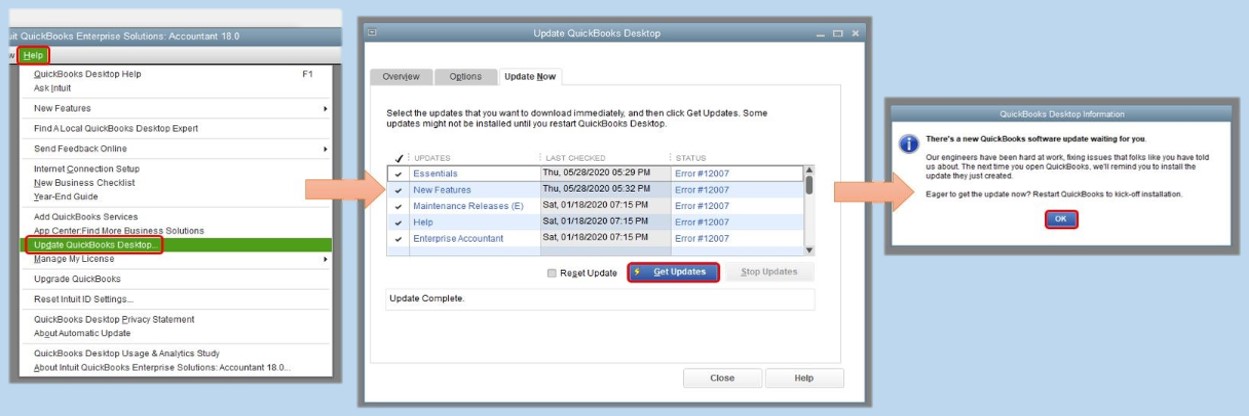Choose QuickBooks Desktop Help menu entry
Viewport: 1249px width, 416px height.
[175, 74]
